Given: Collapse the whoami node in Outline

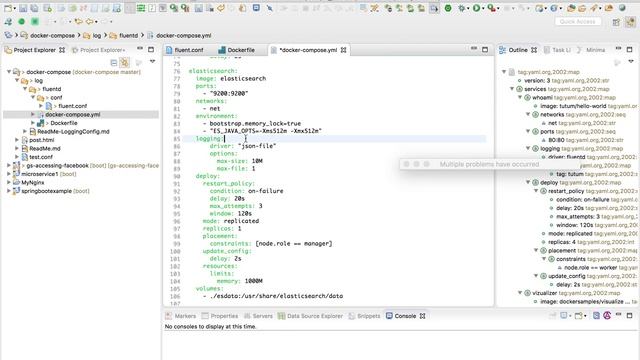Looking at the screenshot, I should point(520,97).
